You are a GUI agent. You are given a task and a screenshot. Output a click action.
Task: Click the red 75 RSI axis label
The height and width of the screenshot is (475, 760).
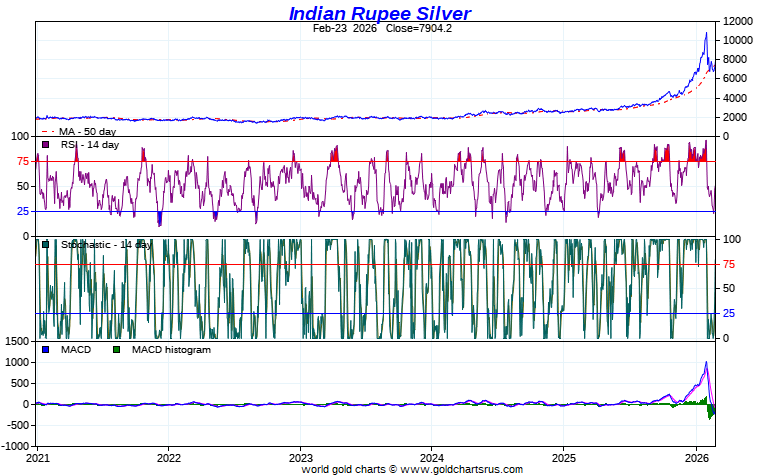[x=23, y=161]
